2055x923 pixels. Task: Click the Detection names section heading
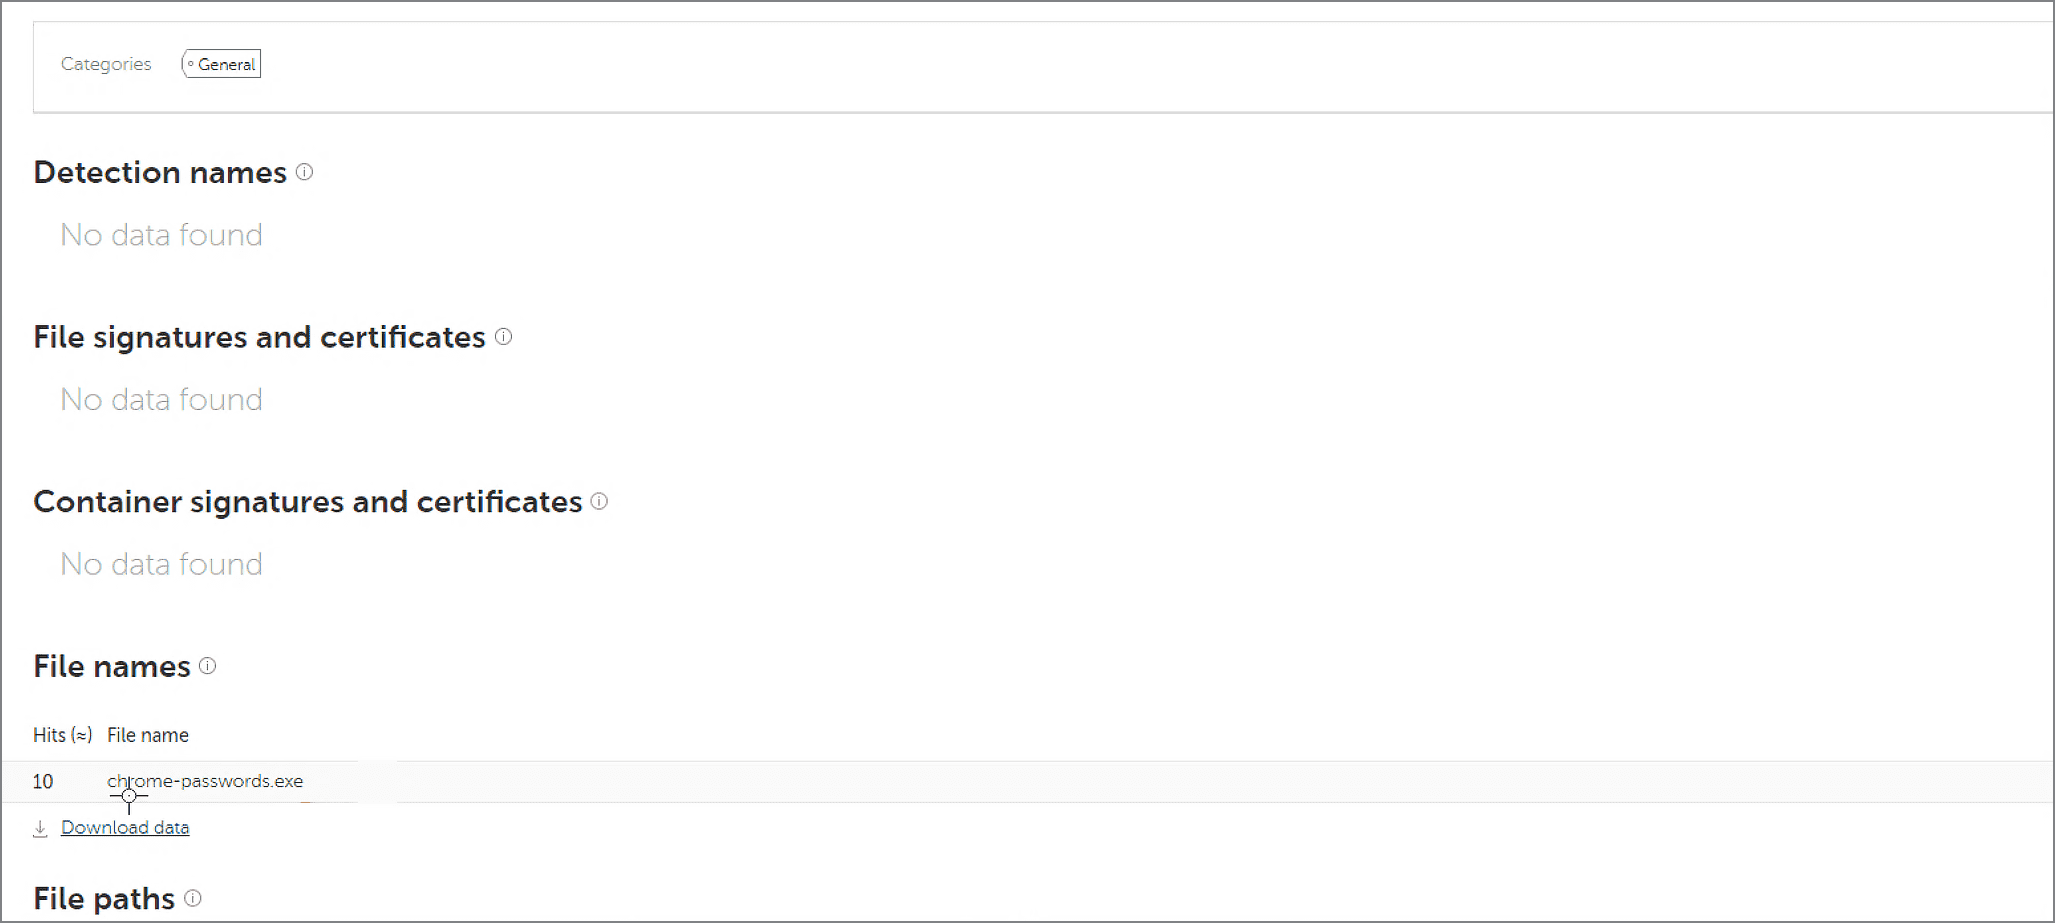pos(160,173)
